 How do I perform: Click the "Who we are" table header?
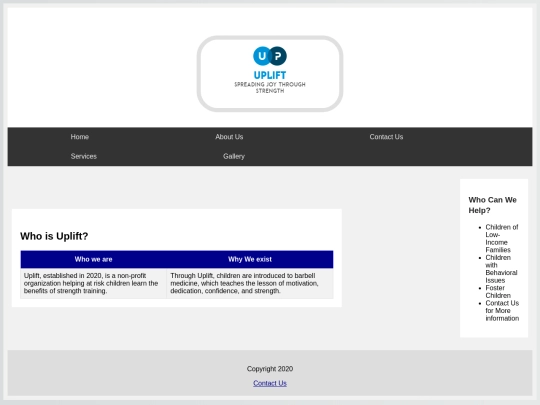tap(93, 259)
